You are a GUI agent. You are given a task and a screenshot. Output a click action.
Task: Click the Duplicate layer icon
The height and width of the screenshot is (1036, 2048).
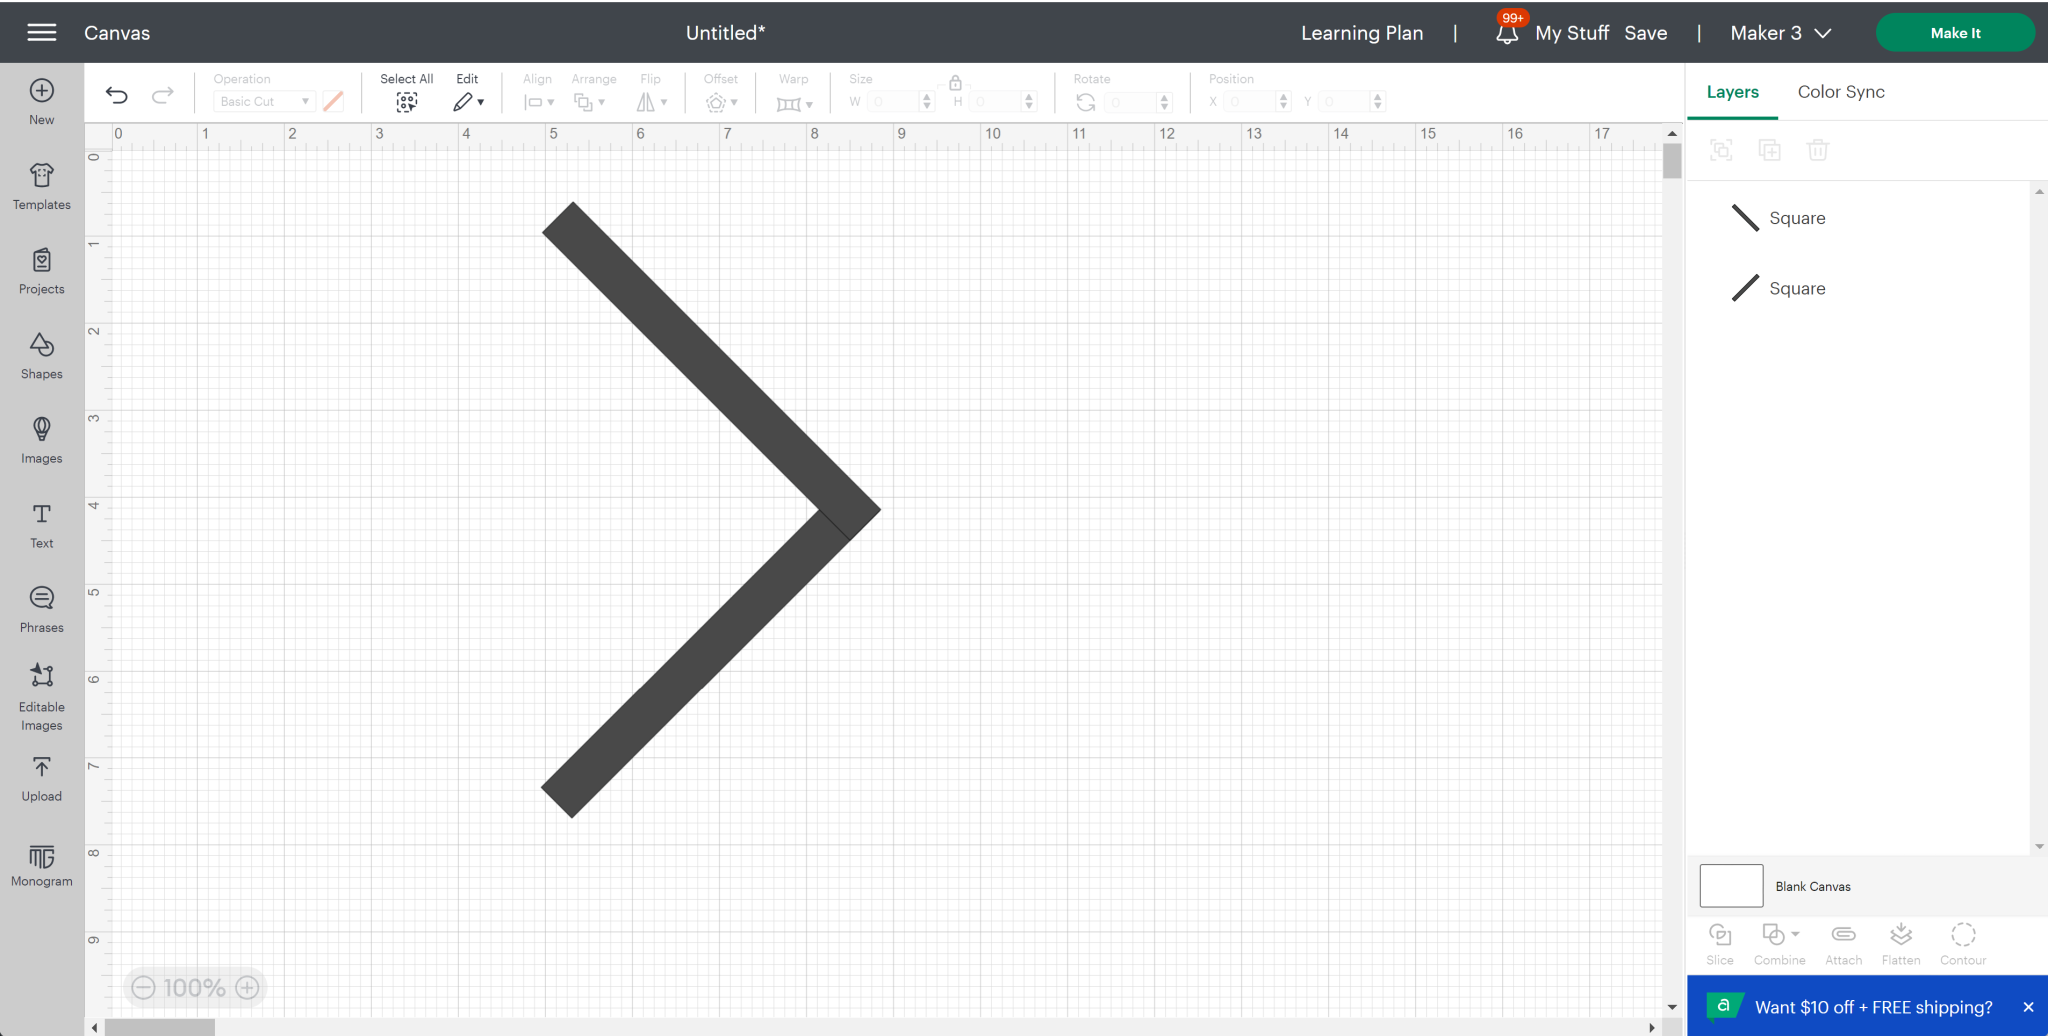[x=1770, y=150]
